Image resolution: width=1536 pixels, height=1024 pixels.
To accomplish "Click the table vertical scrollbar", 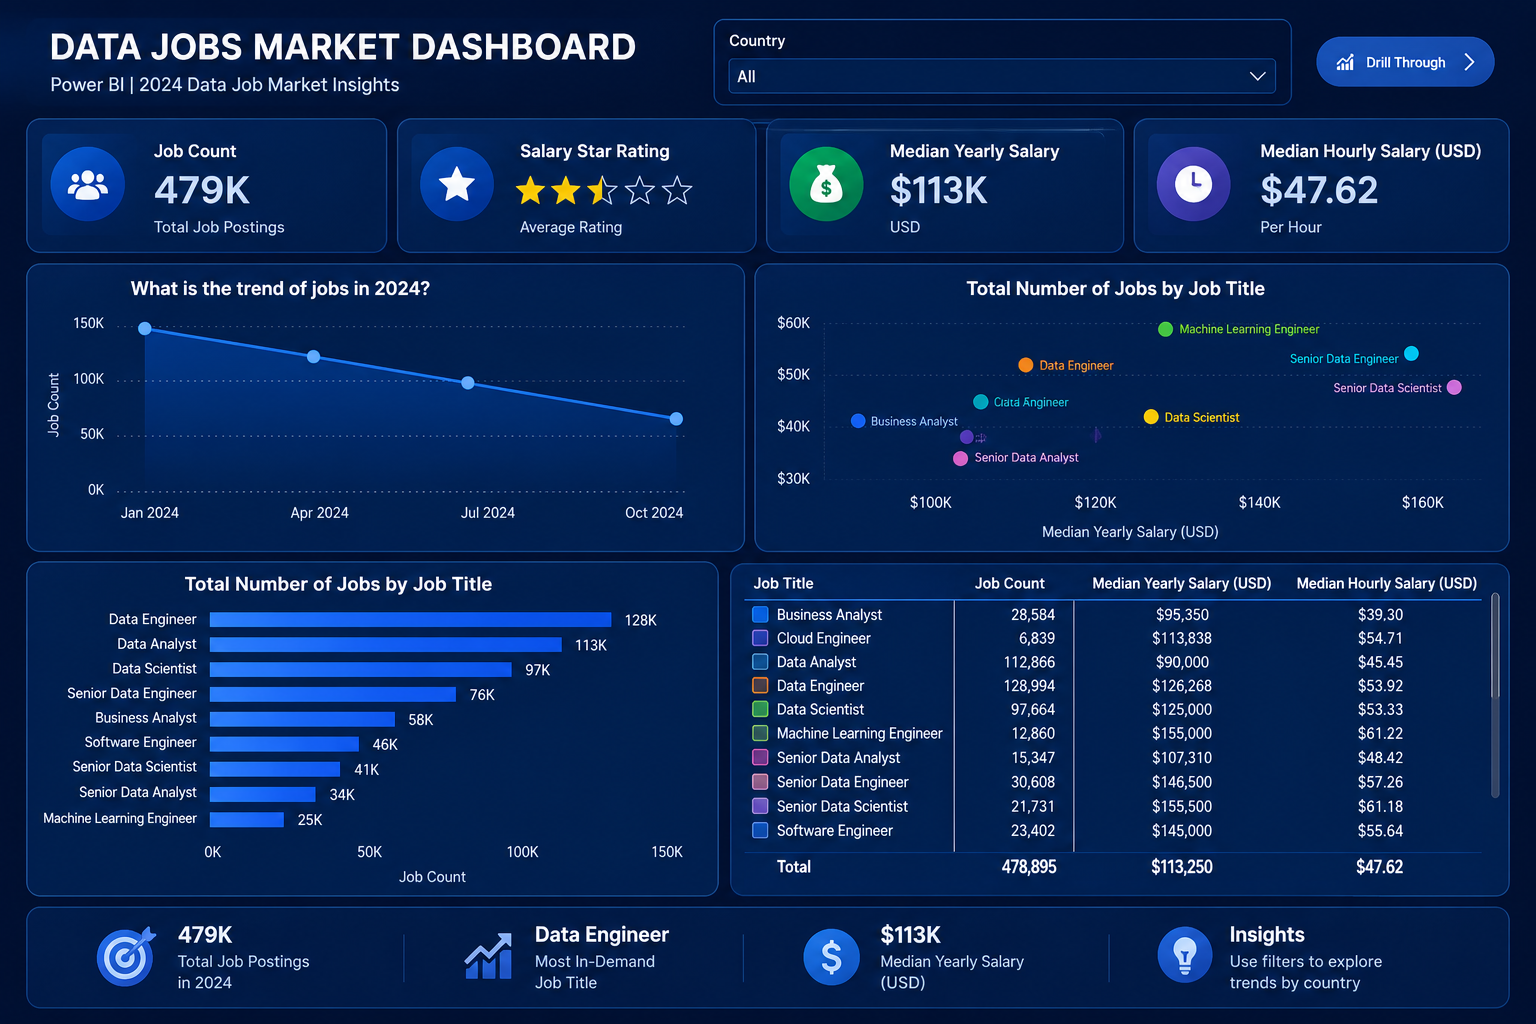I will tap(1495, 695).
